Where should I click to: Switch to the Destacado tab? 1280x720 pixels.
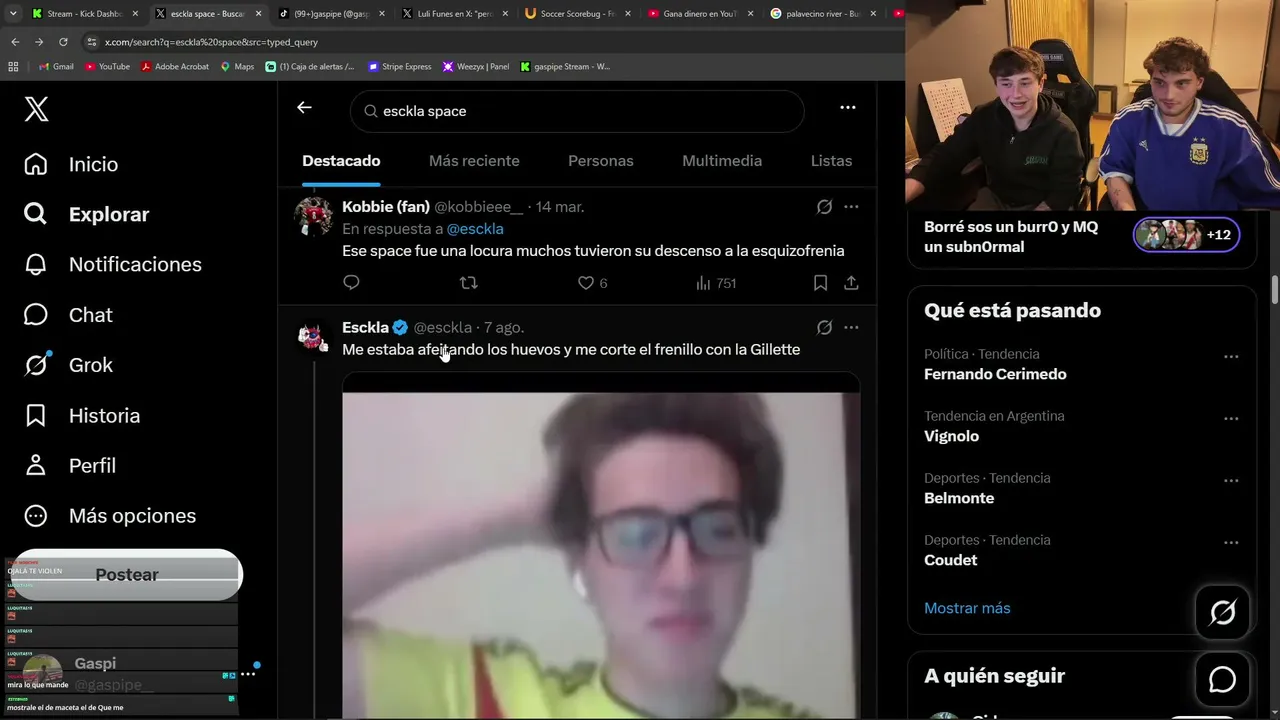pyautogui.click(x=341, y=161)
